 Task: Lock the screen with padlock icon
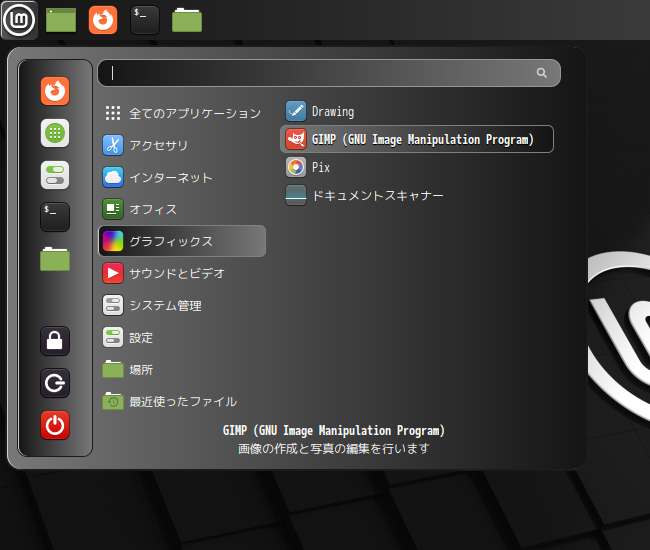click(x=55, y=341)
